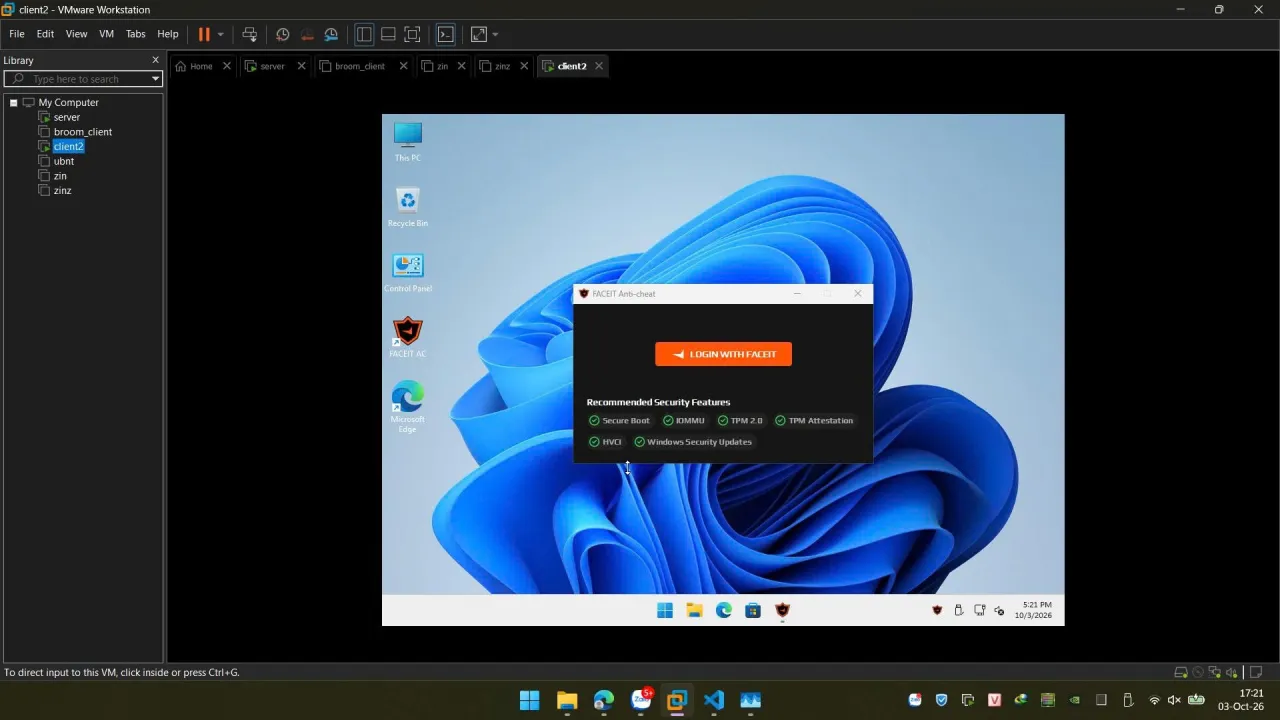The width and height of the screenshot is (1280, 720).
Task: Open the snapshot manager wrench-clock icon
Action: 331,34
